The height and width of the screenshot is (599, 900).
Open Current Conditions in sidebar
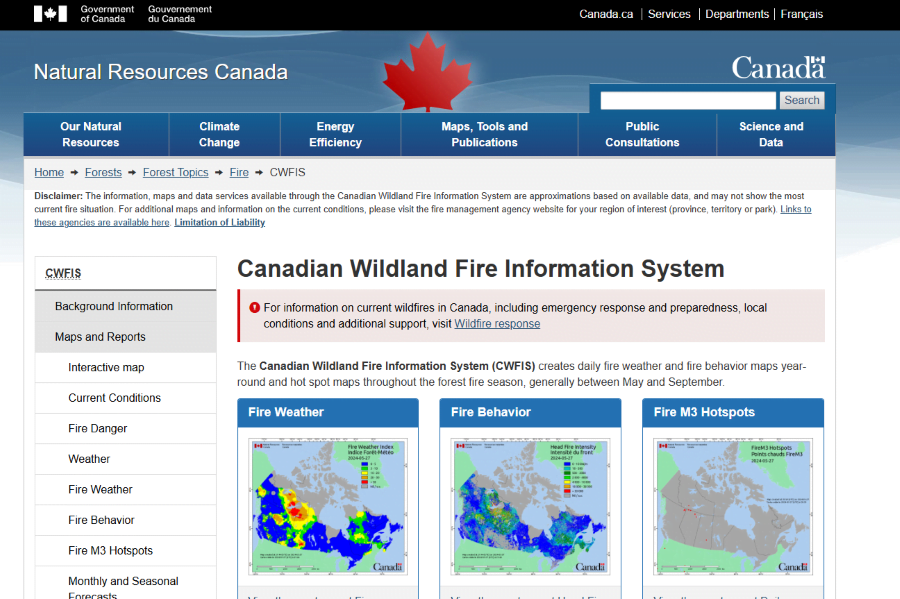(126, 398)
